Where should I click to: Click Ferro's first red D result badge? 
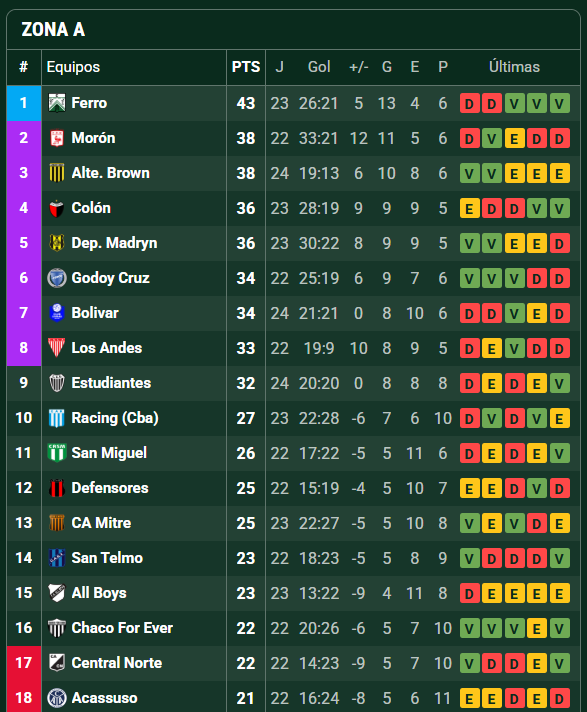pos(469,104)
